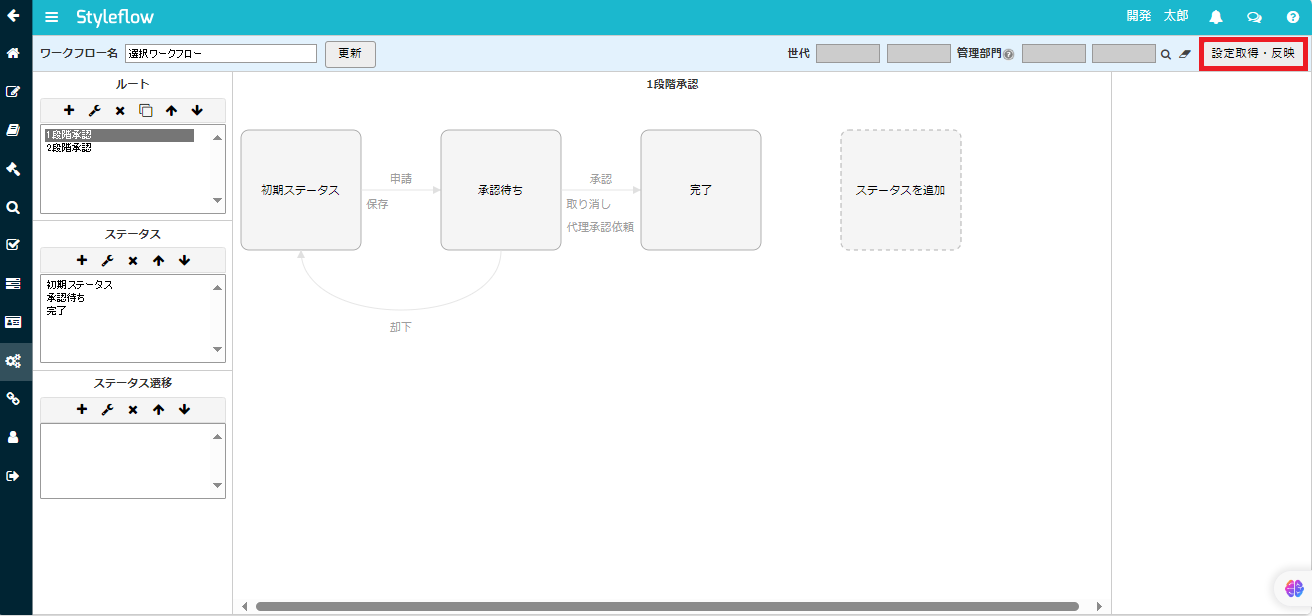This screenshot has height=616, width=1312.
Task: Move the route down with the down arrow
Action: [197, 110]
